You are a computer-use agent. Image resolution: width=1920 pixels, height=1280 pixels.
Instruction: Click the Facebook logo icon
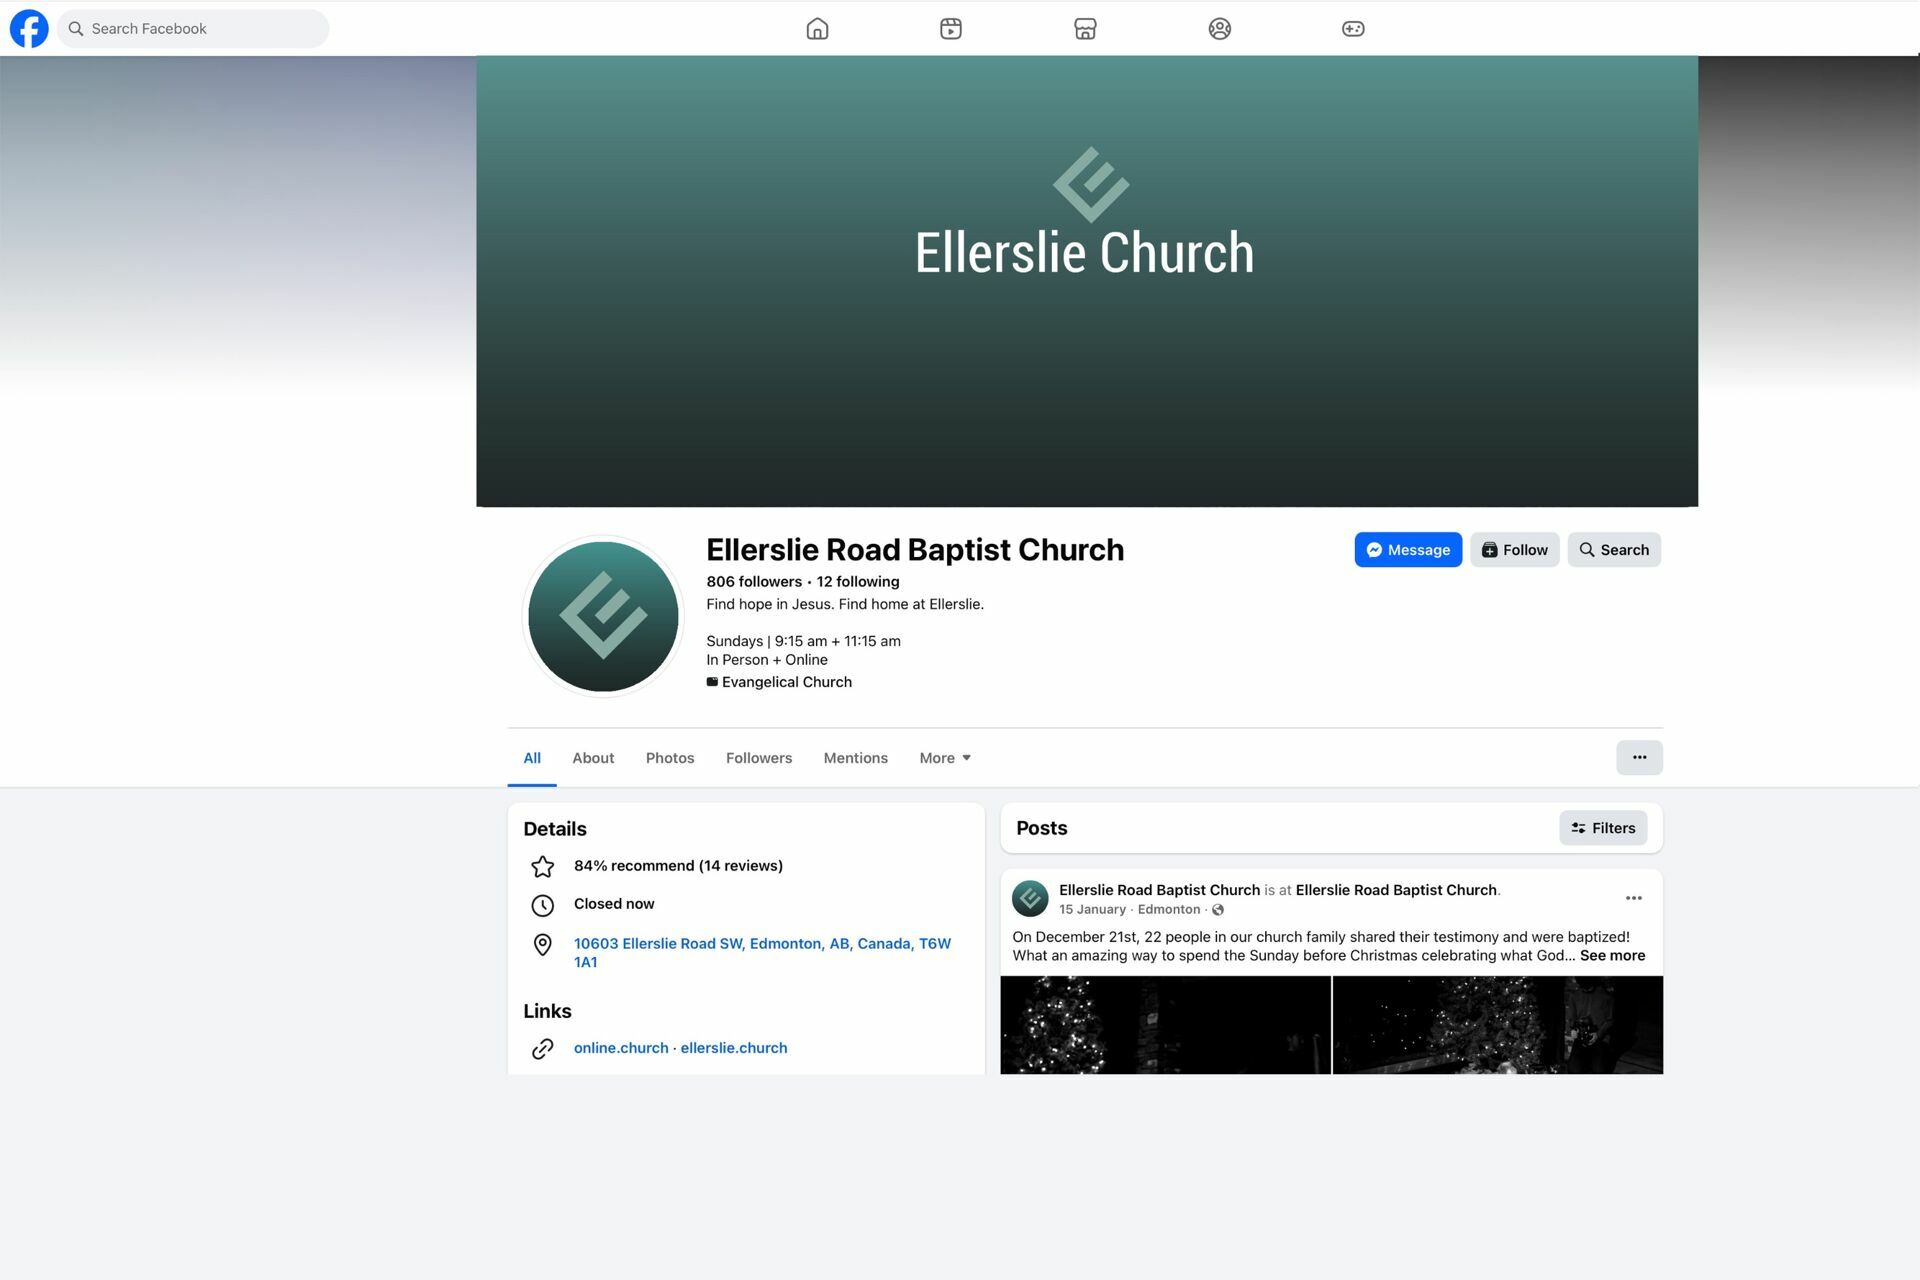tap(29, 28)
